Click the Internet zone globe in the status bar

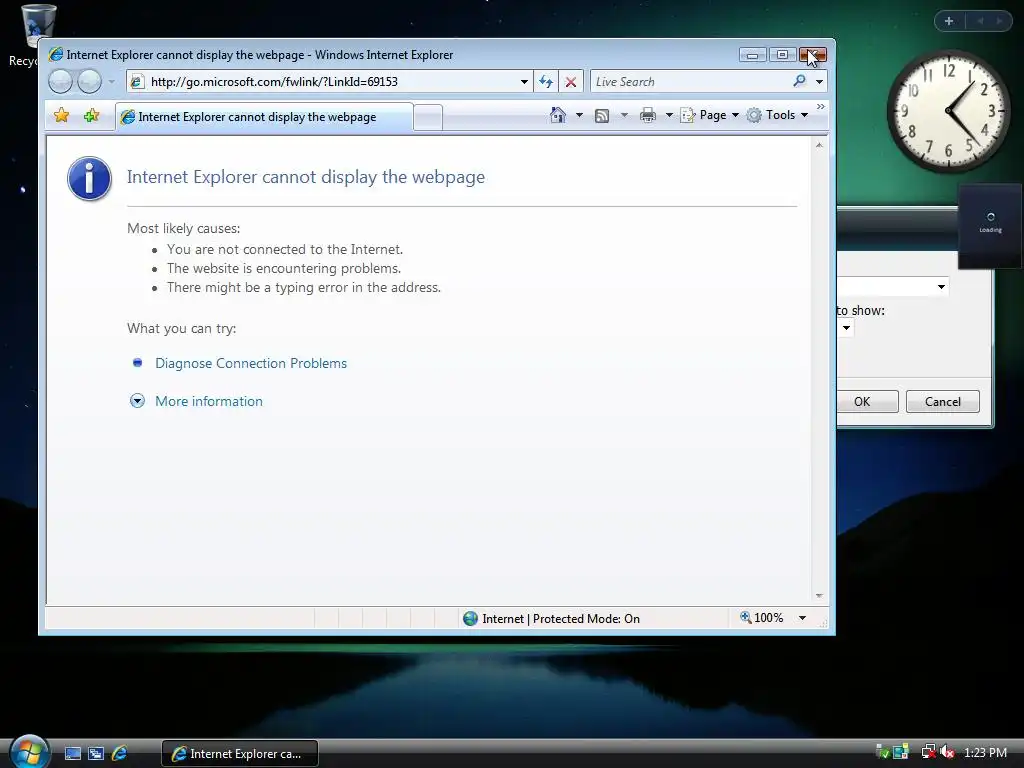click(x=470, y=618)
